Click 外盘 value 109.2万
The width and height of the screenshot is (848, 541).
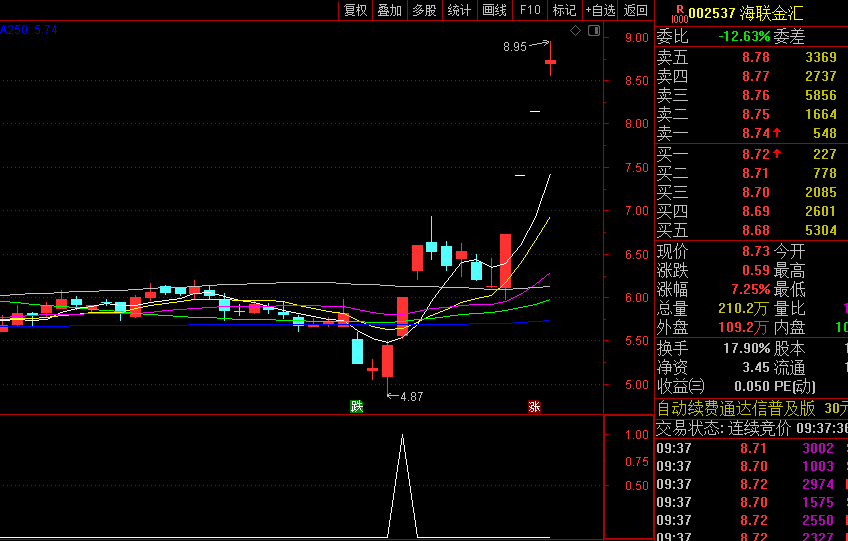(743, 327)
